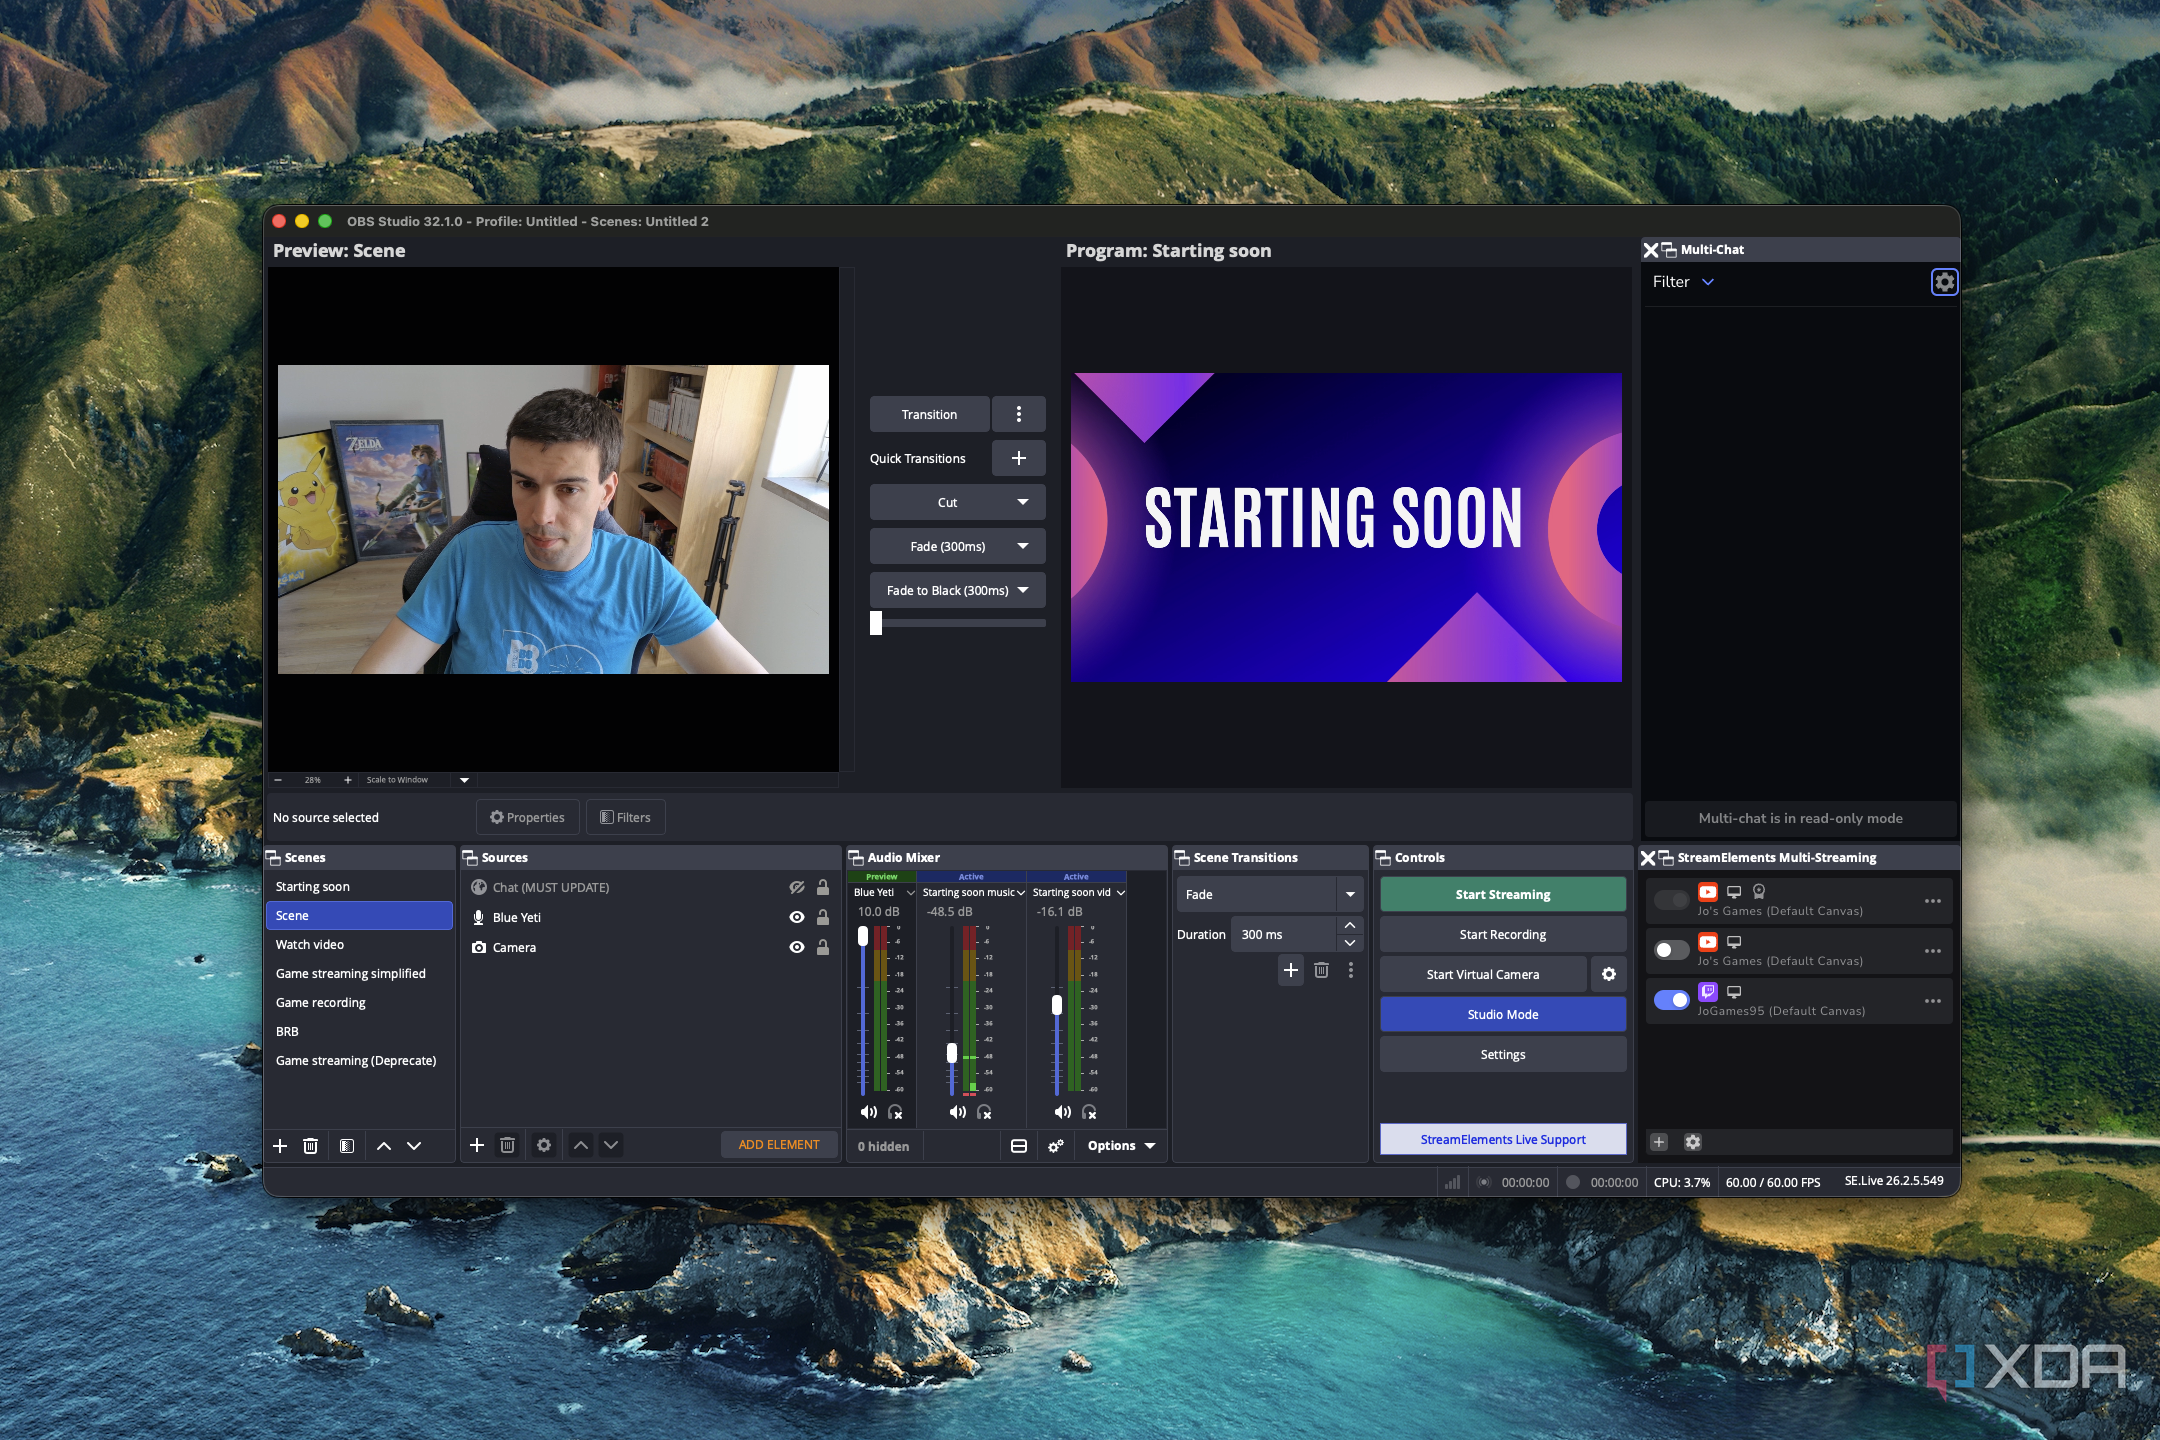The image size is (2160, 1440).
Task: Select the BRB scene
Action: [x=359, y=1032]
